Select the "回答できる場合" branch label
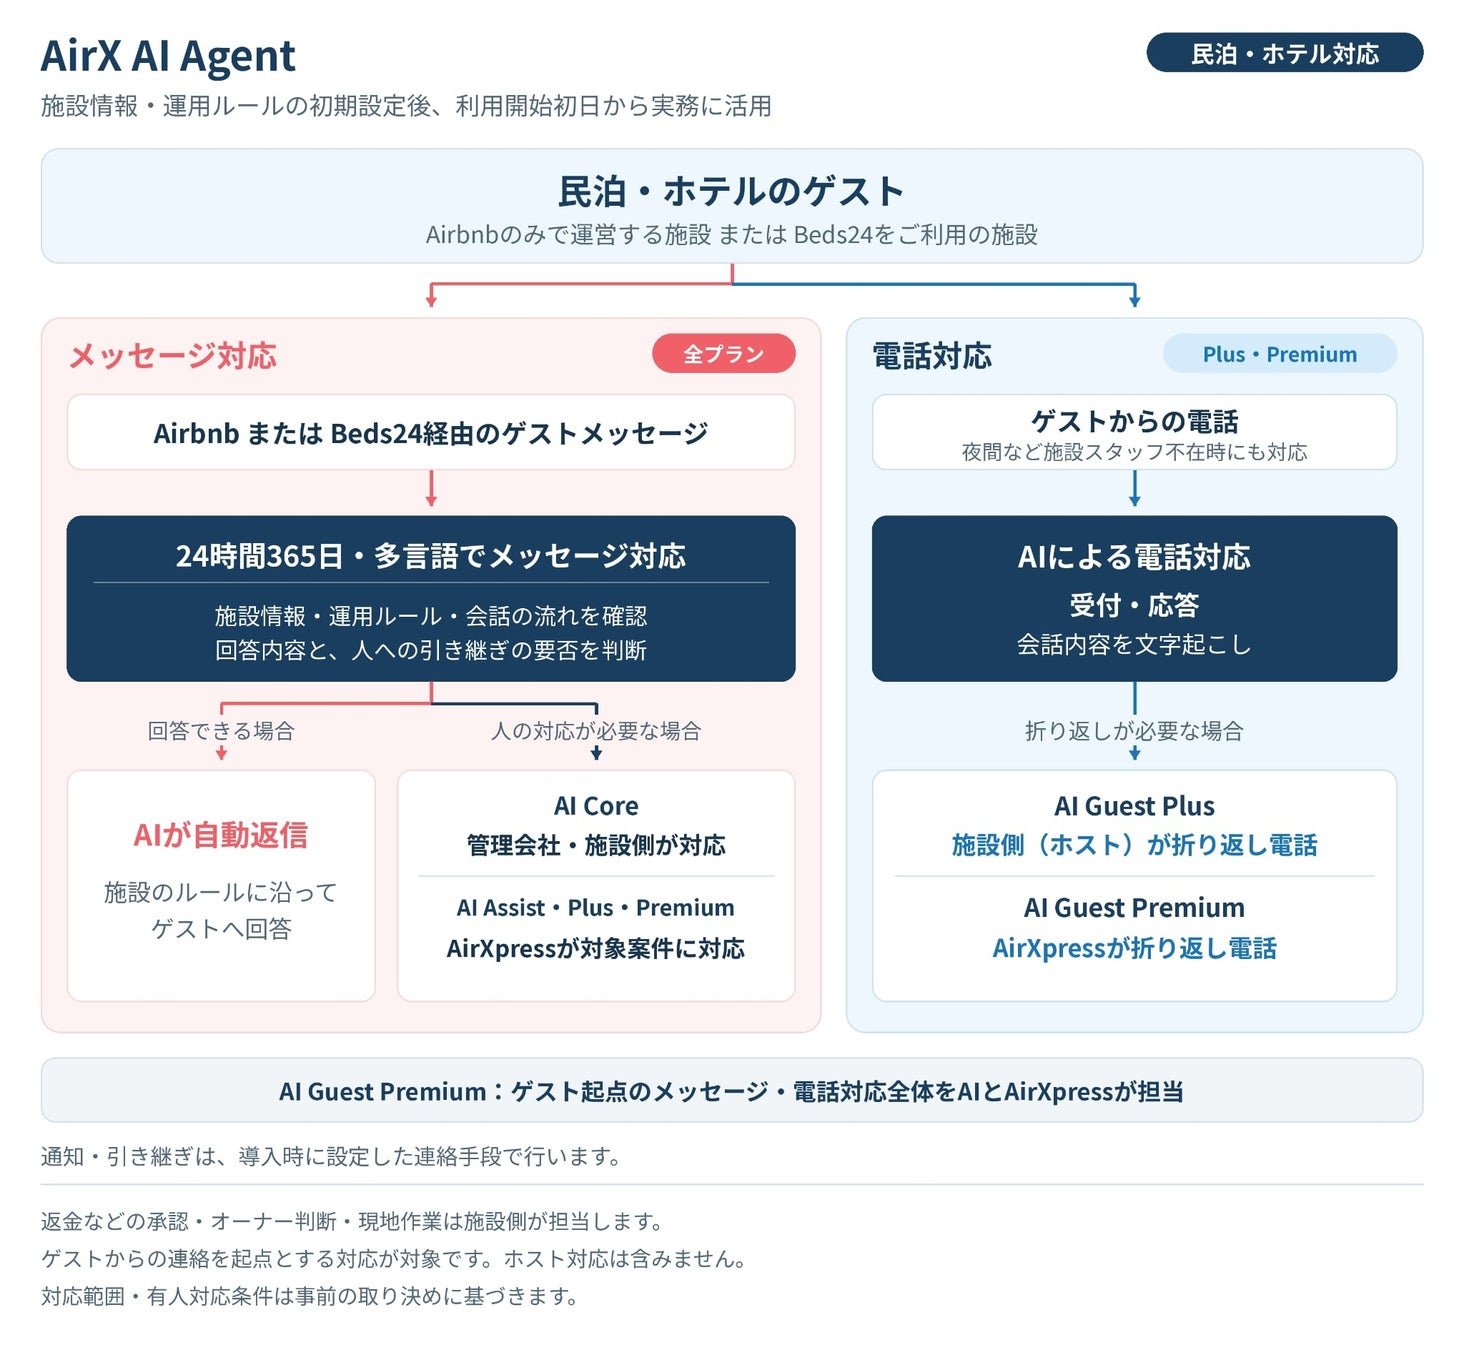1464x1350 pixels. [x=221, y=731]
